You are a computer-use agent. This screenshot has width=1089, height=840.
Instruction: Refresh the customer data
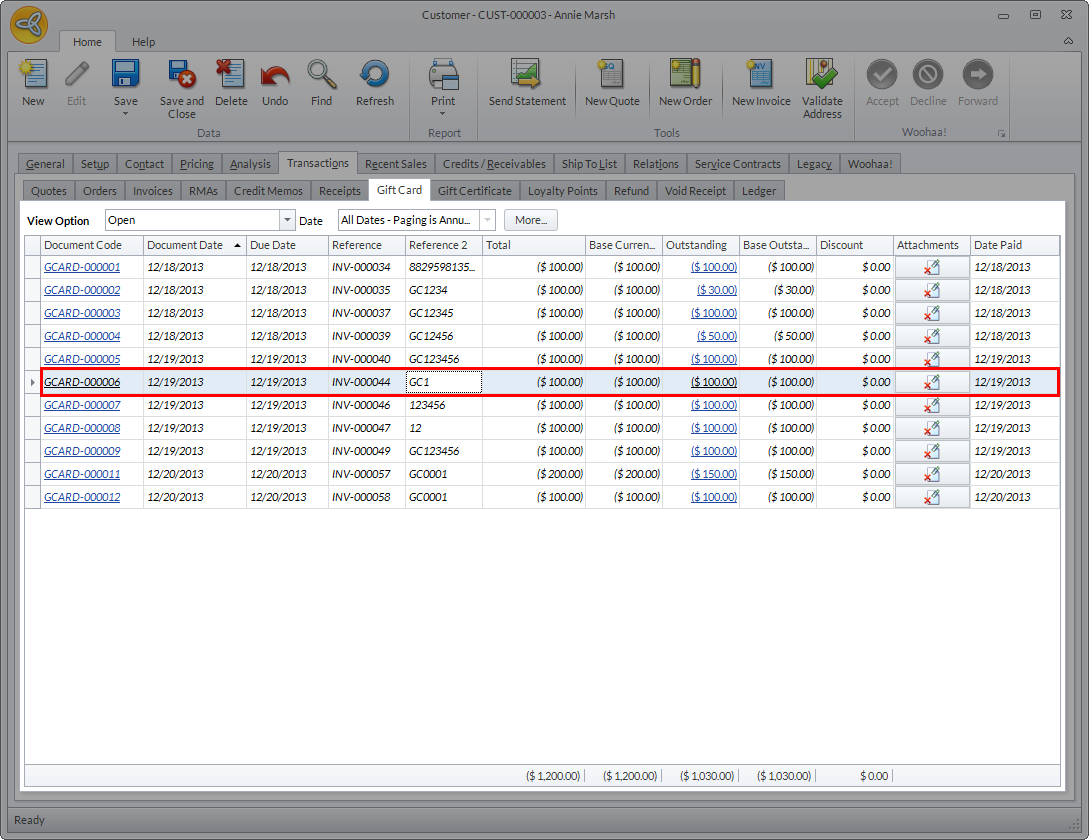pos(375,76)
